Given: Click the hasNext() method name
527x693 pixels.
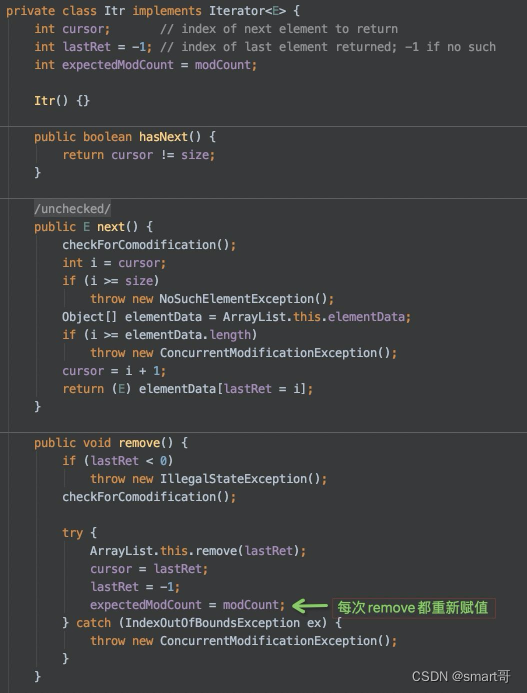Looking at the screenshot, I should tap(163, 137).
